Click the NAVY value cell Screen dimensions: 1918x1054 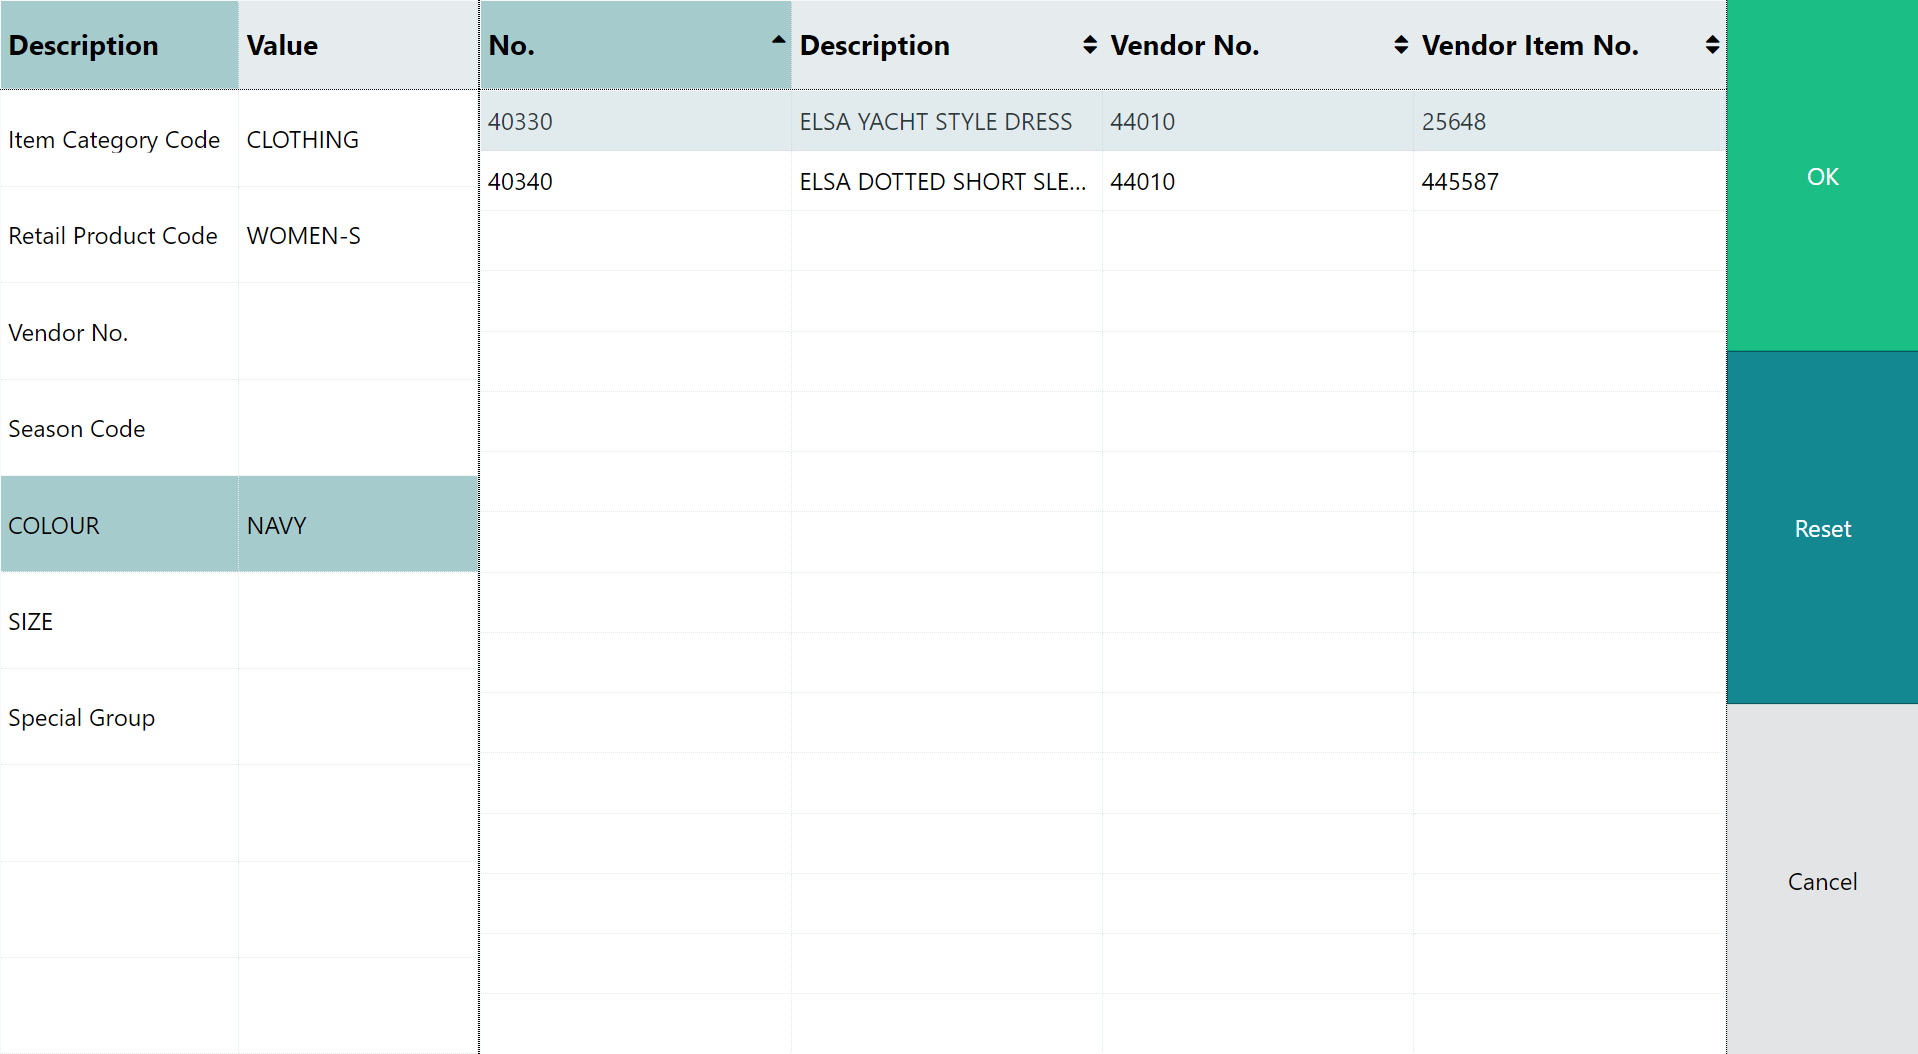(x=357, y=526)
